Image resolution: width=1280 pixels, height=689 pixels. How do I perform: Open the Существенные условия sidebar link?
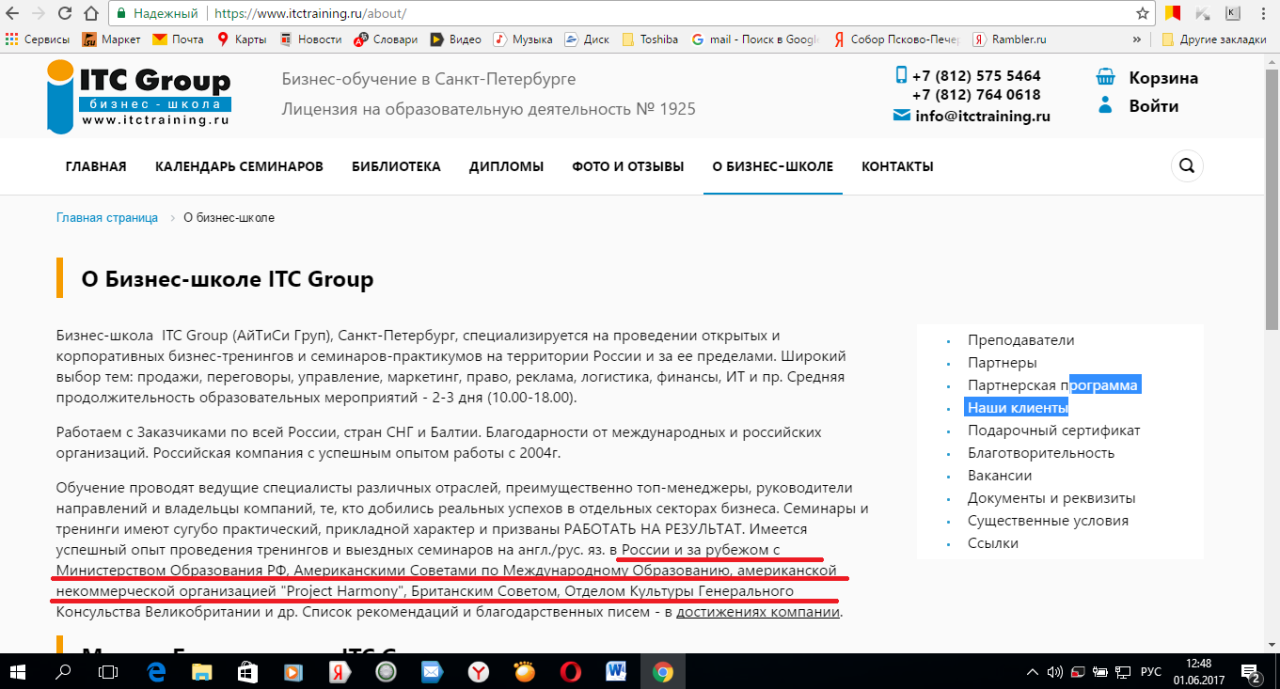pyautogui.click(x=1048, y=521)
